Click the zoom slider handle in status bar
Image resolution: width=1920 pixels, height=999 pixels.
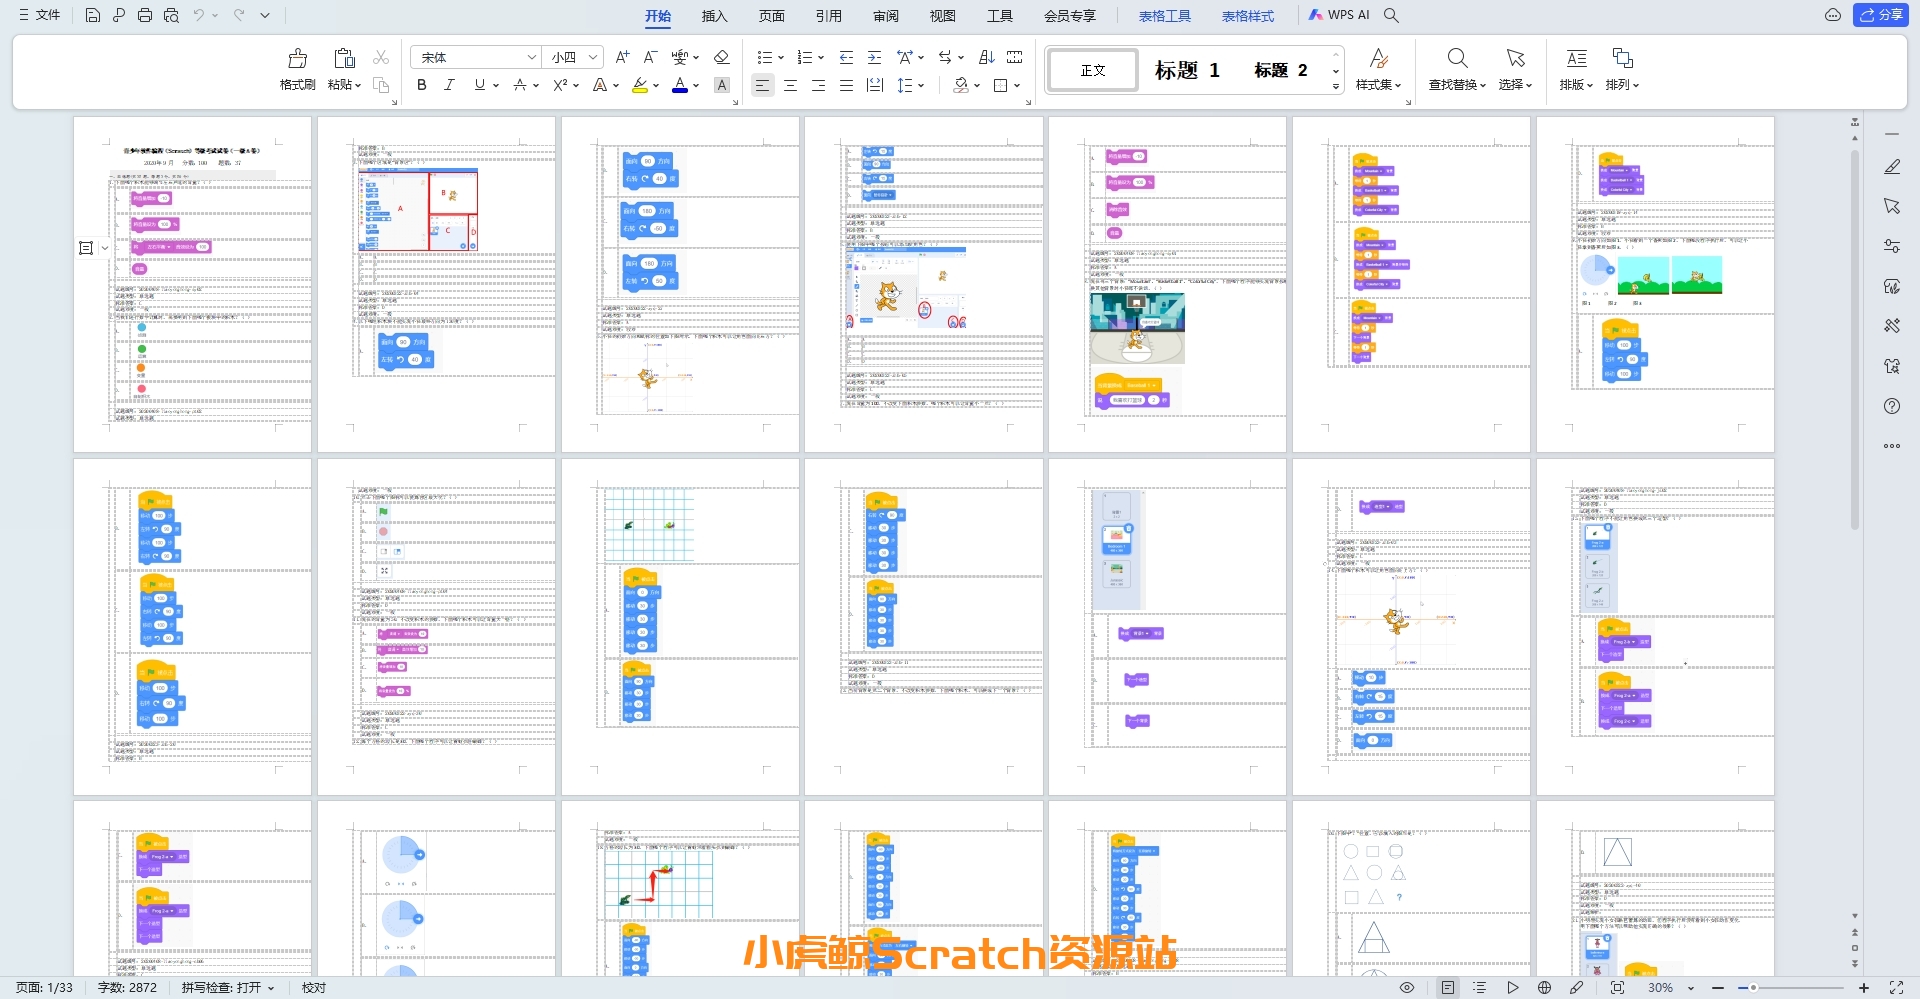click(1753, 988)
